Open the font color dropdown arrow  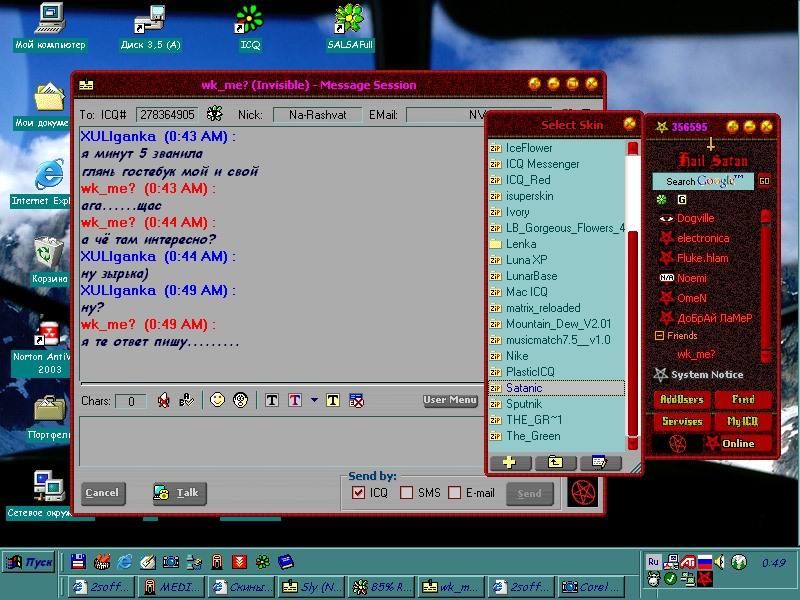tap(314, 400)
